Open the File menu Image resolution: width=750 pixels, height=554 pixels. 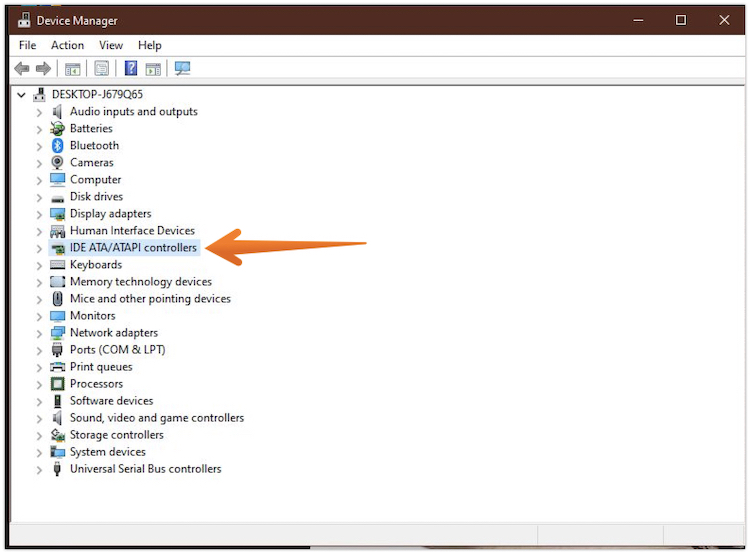[x=27, y=45]
